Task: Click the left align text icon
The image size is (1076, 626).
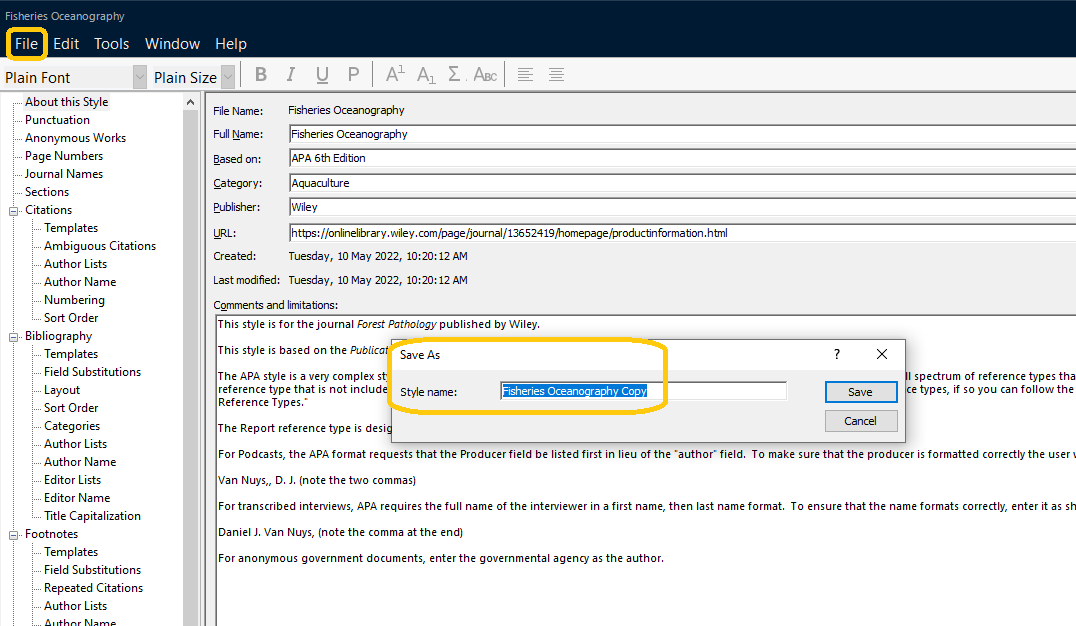Action: point(525,75)
